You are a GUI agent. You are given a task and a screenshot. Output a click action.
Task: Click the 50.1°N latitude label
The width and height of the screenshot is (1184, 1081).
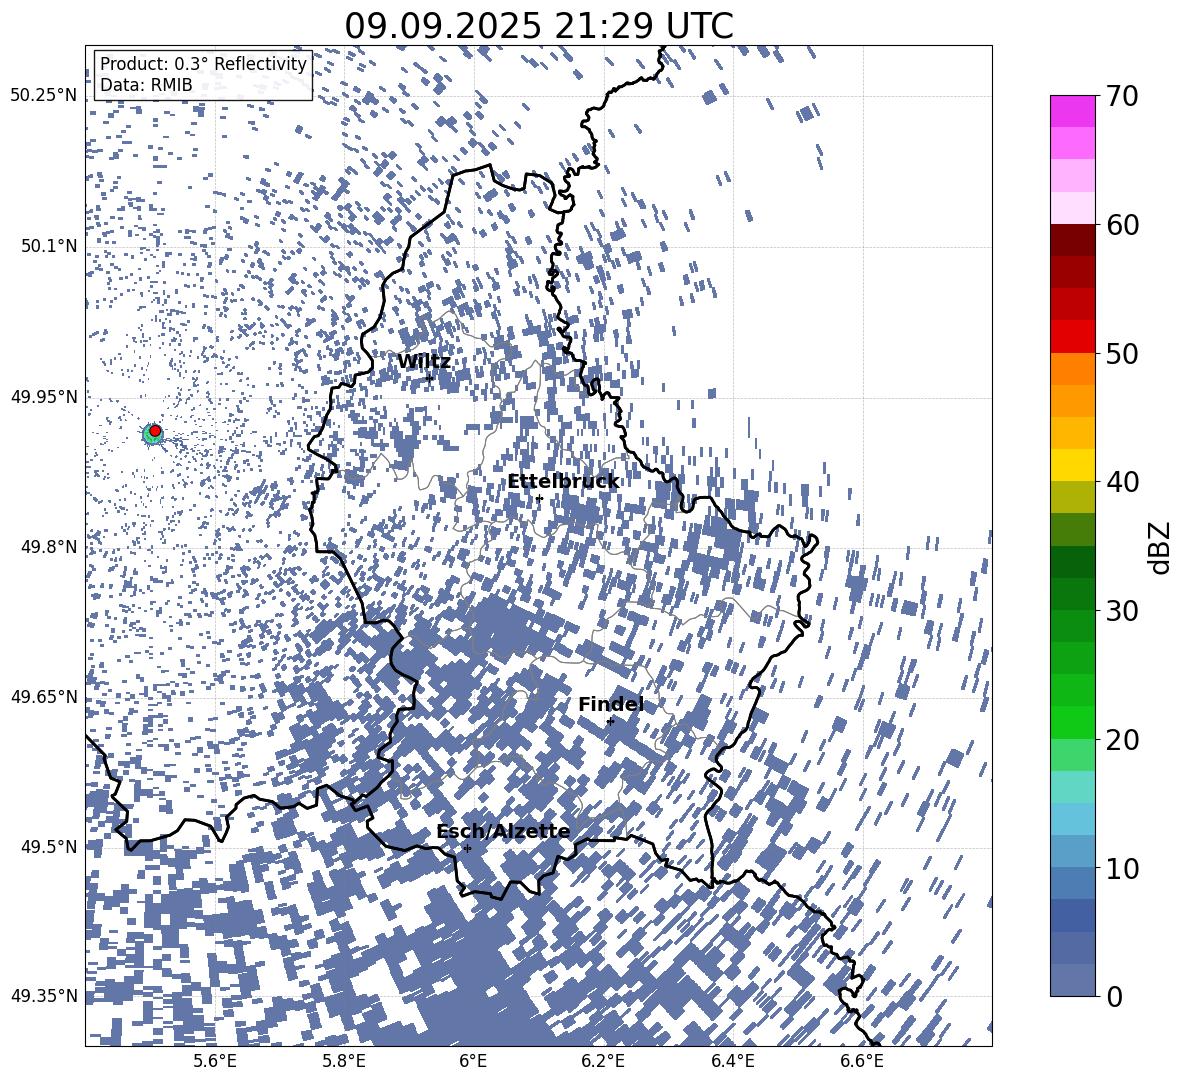tap(48, 246)
